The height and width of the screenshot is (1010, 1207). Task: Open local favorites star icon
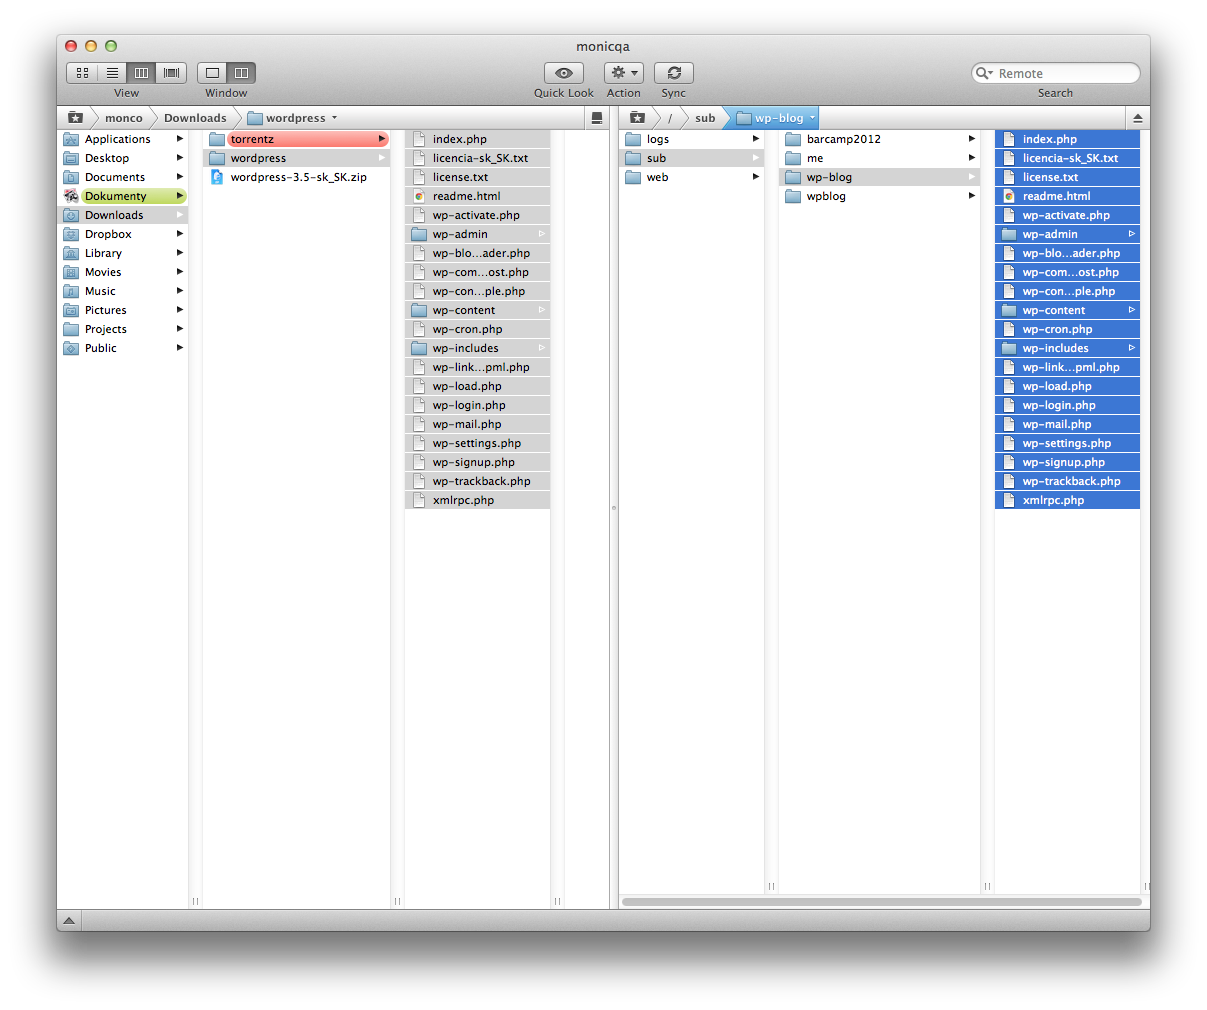tap(75, 118)
